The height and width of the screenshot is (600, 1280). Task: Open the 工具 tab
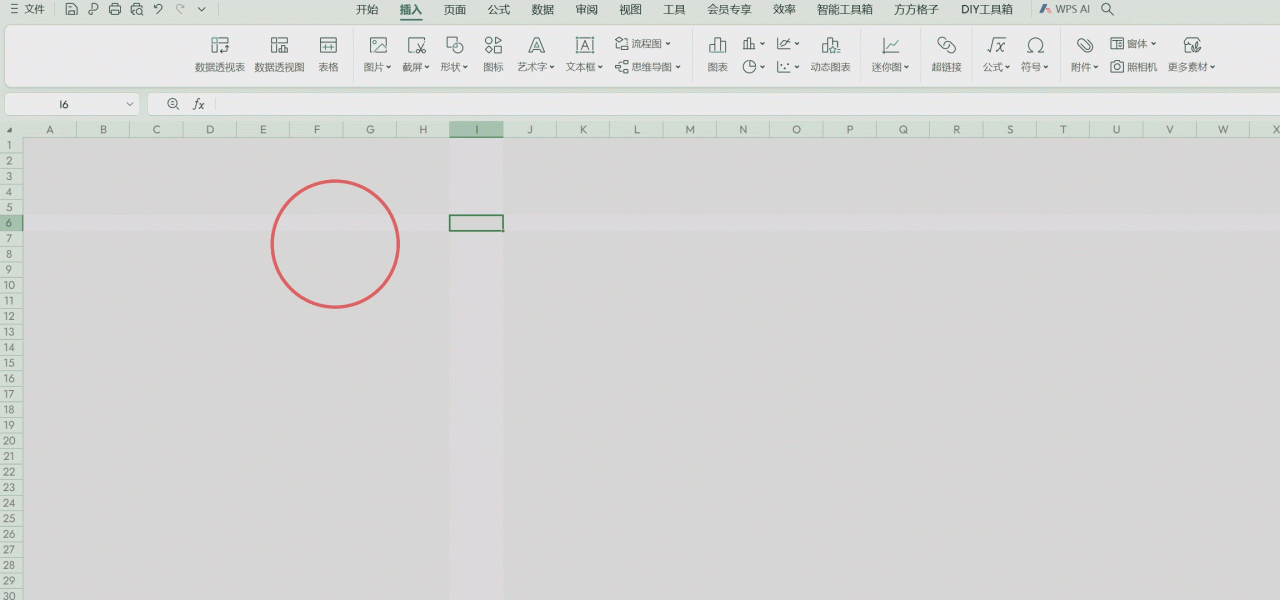click(675, 10)
